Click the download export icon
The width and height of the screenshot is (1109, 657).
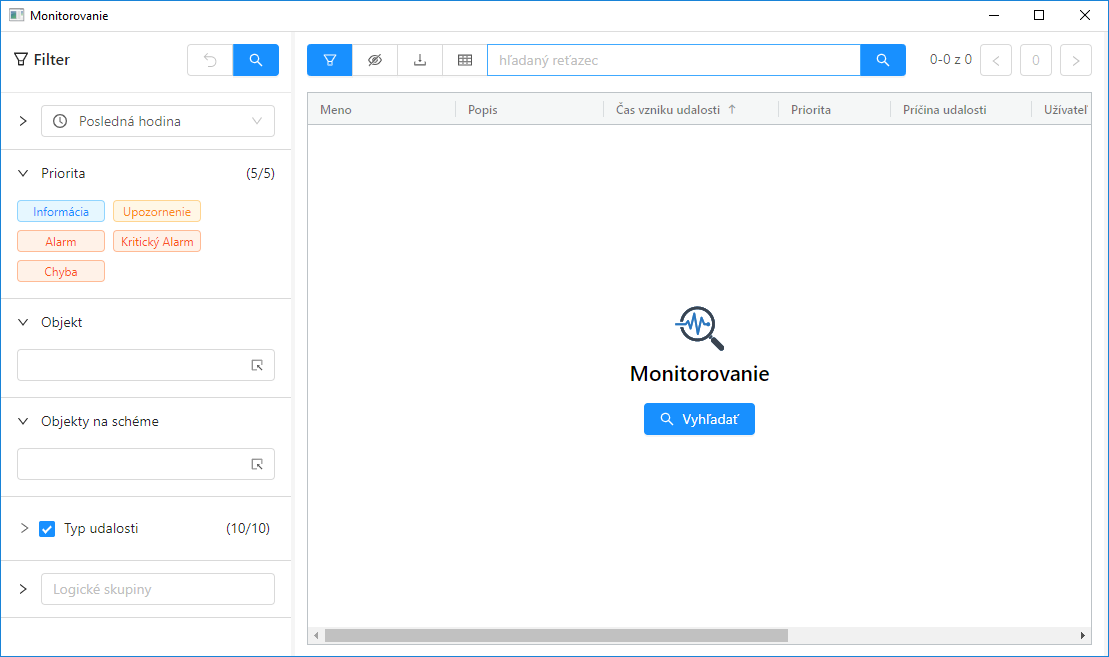click(420, 60)
